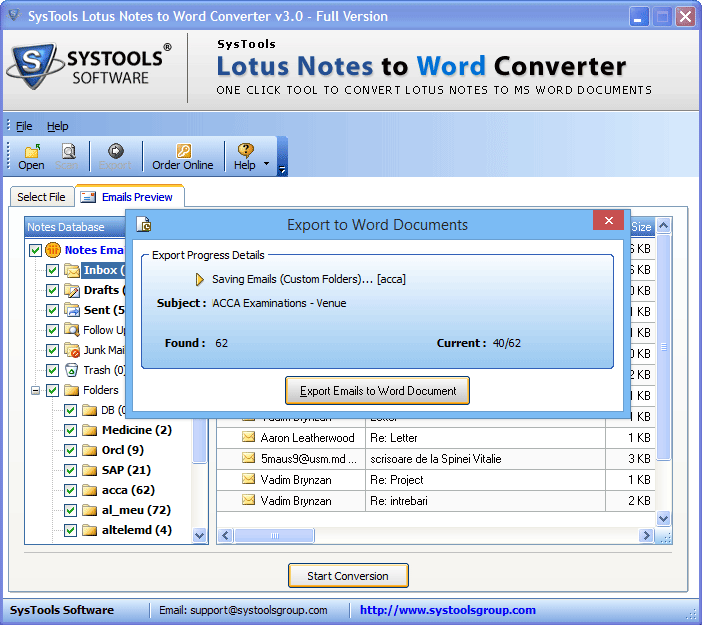Viewport: 702px width, 625px height.
Task: Uncheck the Medicine (2) folder checkbox
Action: pyautogui.click(x=71, y=430)
